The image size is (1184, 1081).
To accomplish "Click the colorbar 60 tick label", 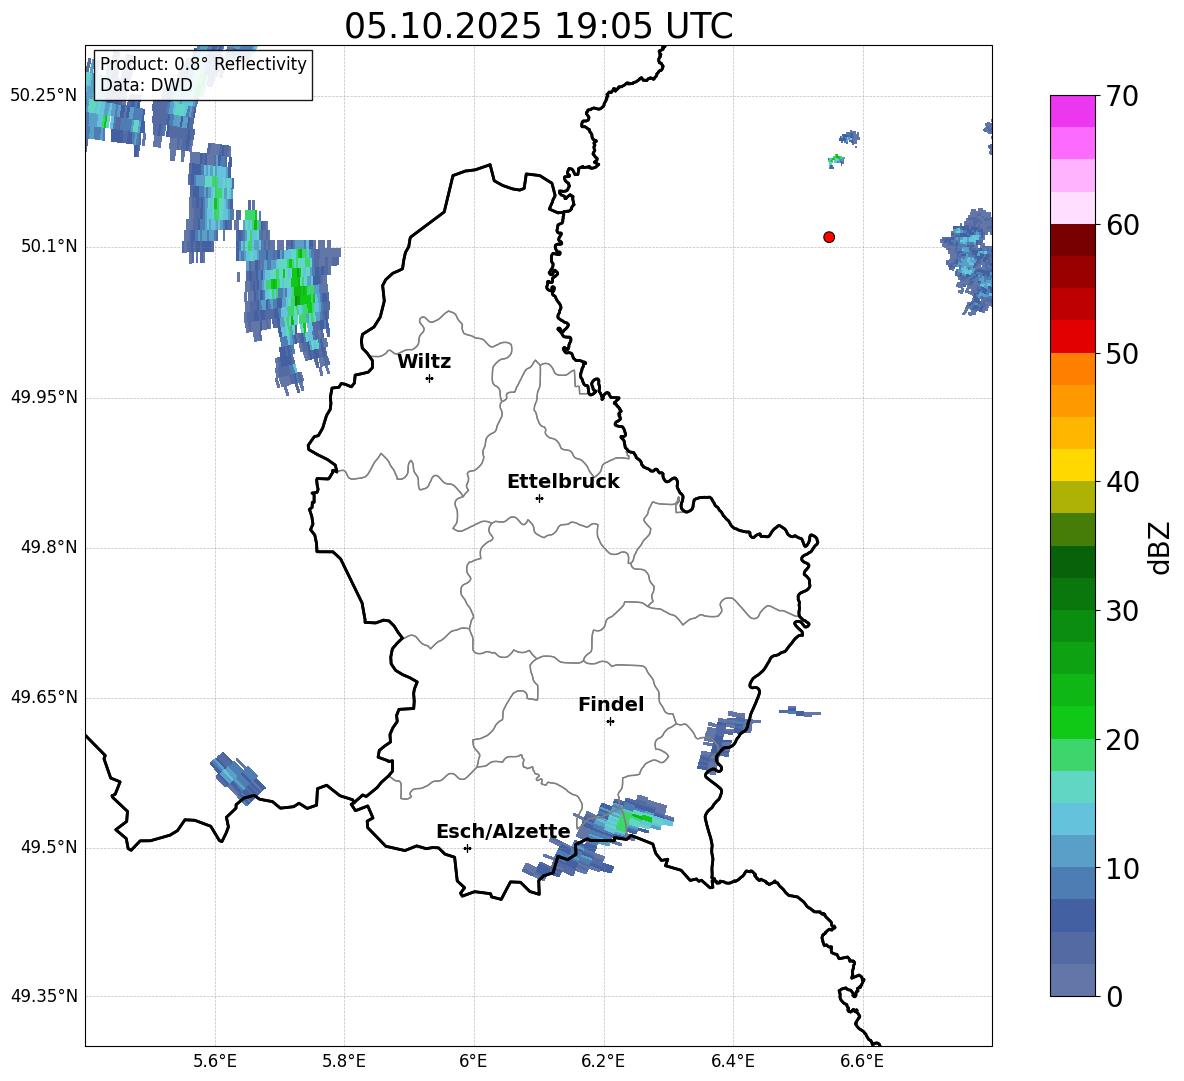I will tap(1121, 225).
